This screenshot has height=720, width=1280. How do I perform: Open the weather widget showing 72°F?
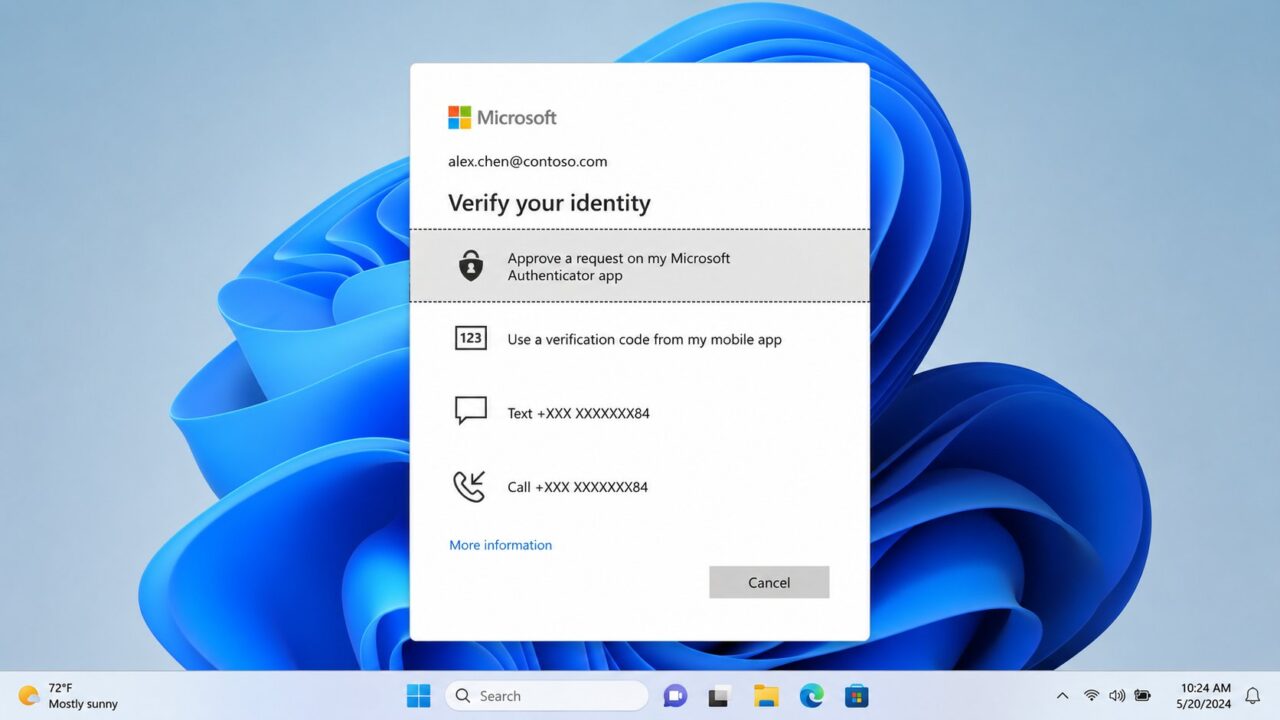pos(68,696)
